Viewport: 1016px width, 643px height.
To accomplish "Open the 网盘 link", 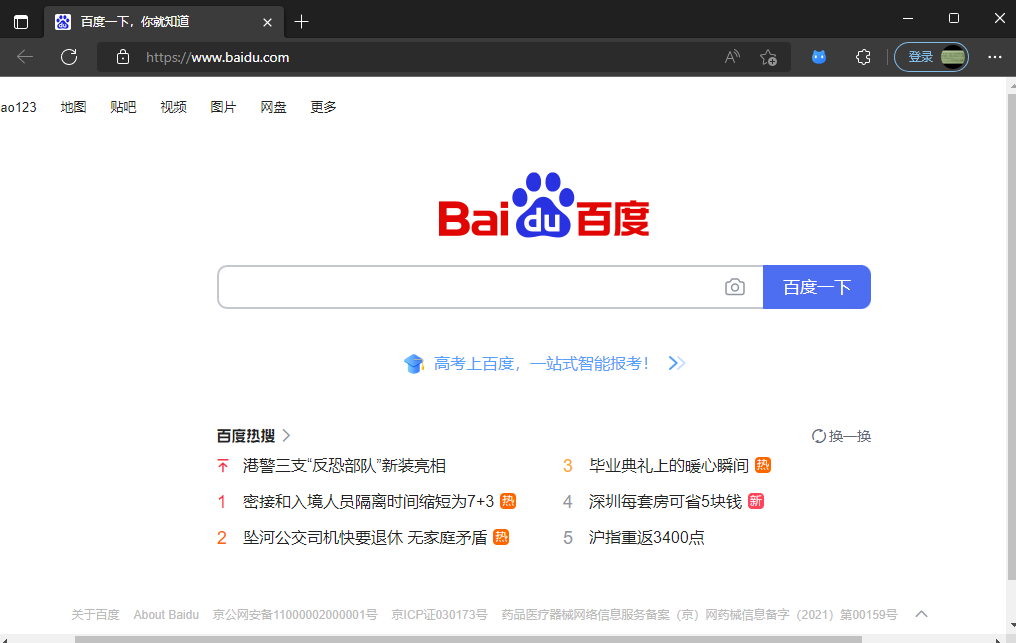I will pyautogui.click(x=273, y=107).
